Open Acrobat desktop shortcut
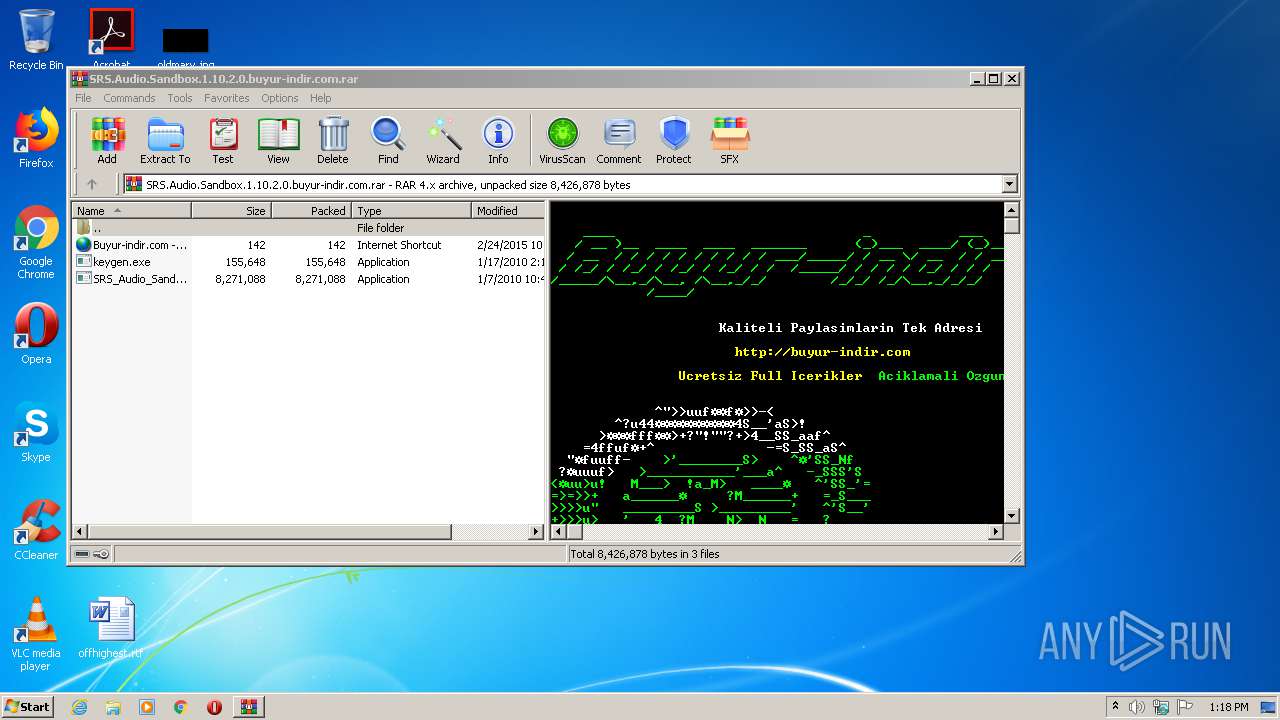The image size is (1280, 720). coord(111,38)
